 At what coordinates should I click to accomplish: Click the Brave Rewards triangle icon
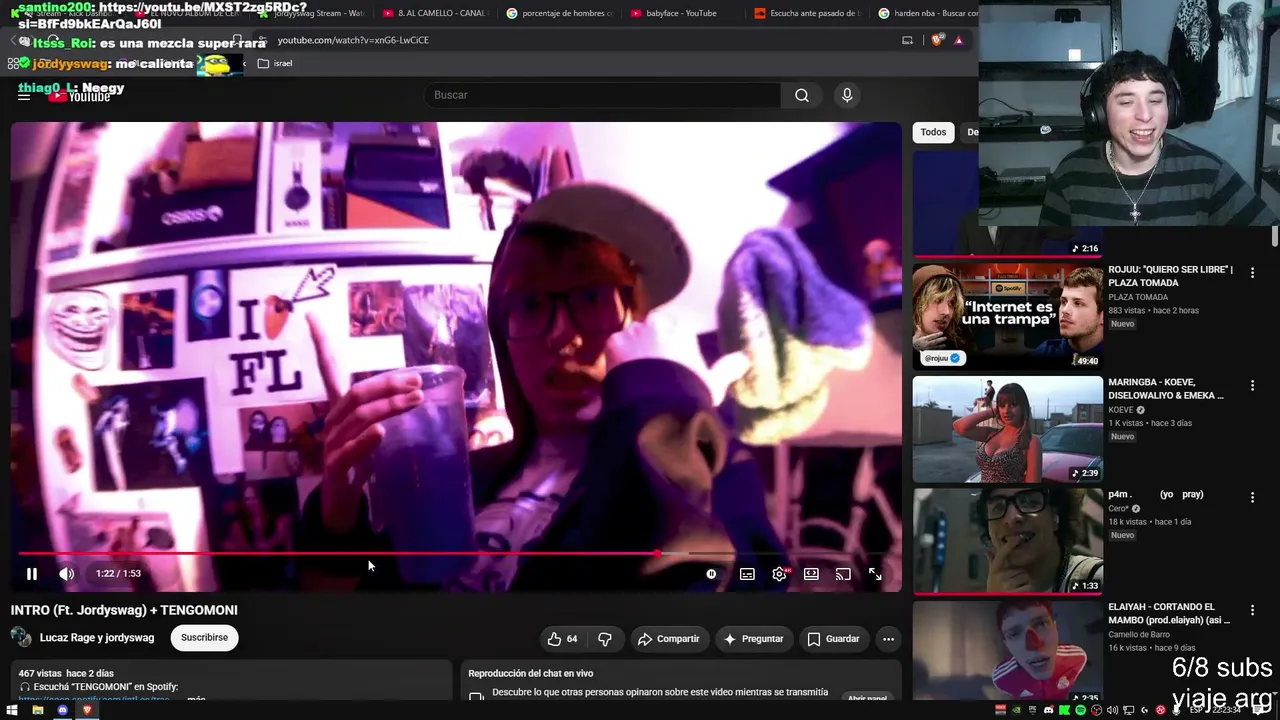coord(958,40)
